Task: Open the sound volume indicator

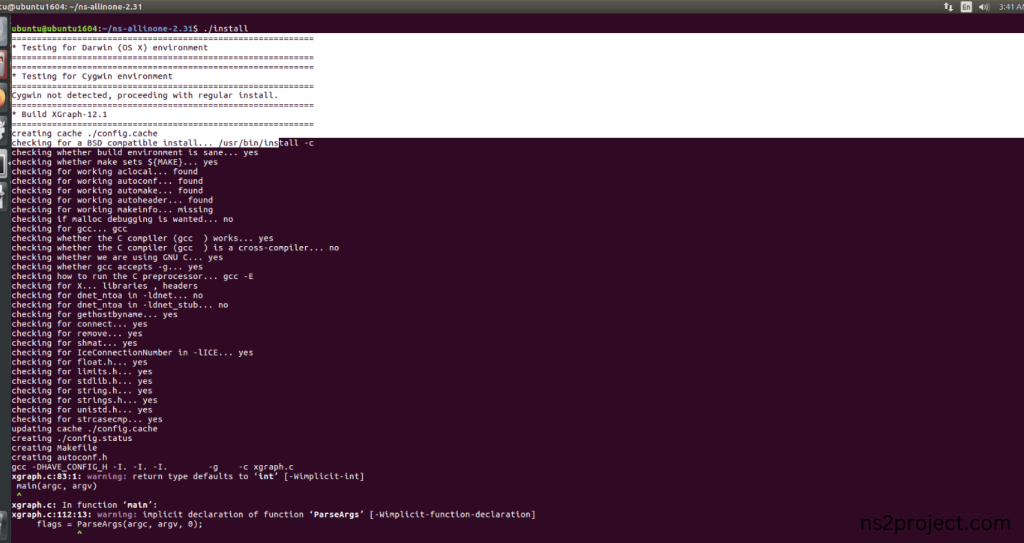Action: click(984, 7)
